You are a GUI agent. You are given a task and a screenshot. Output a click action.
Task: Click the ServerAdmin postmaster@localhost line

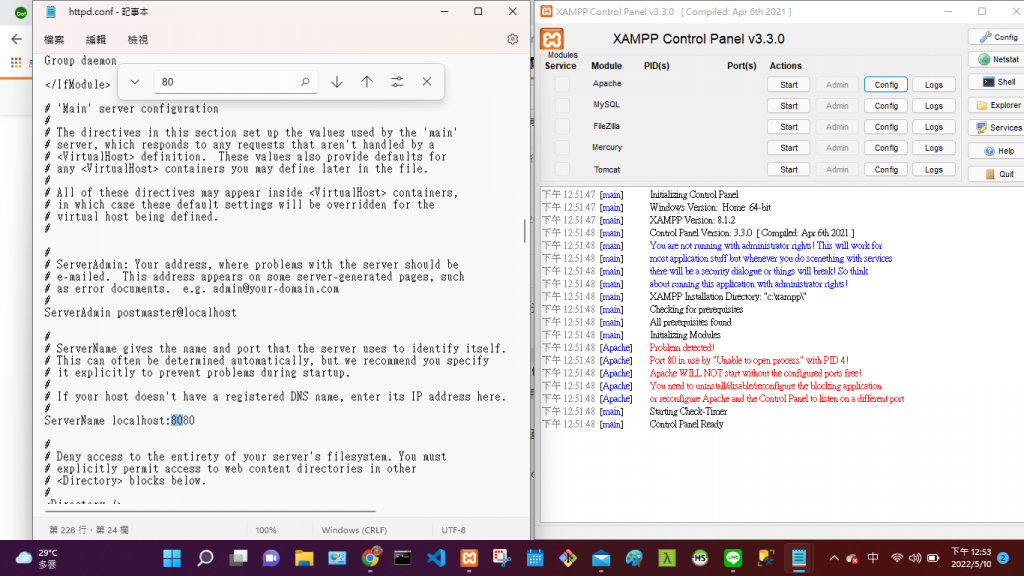click(140, 313)
